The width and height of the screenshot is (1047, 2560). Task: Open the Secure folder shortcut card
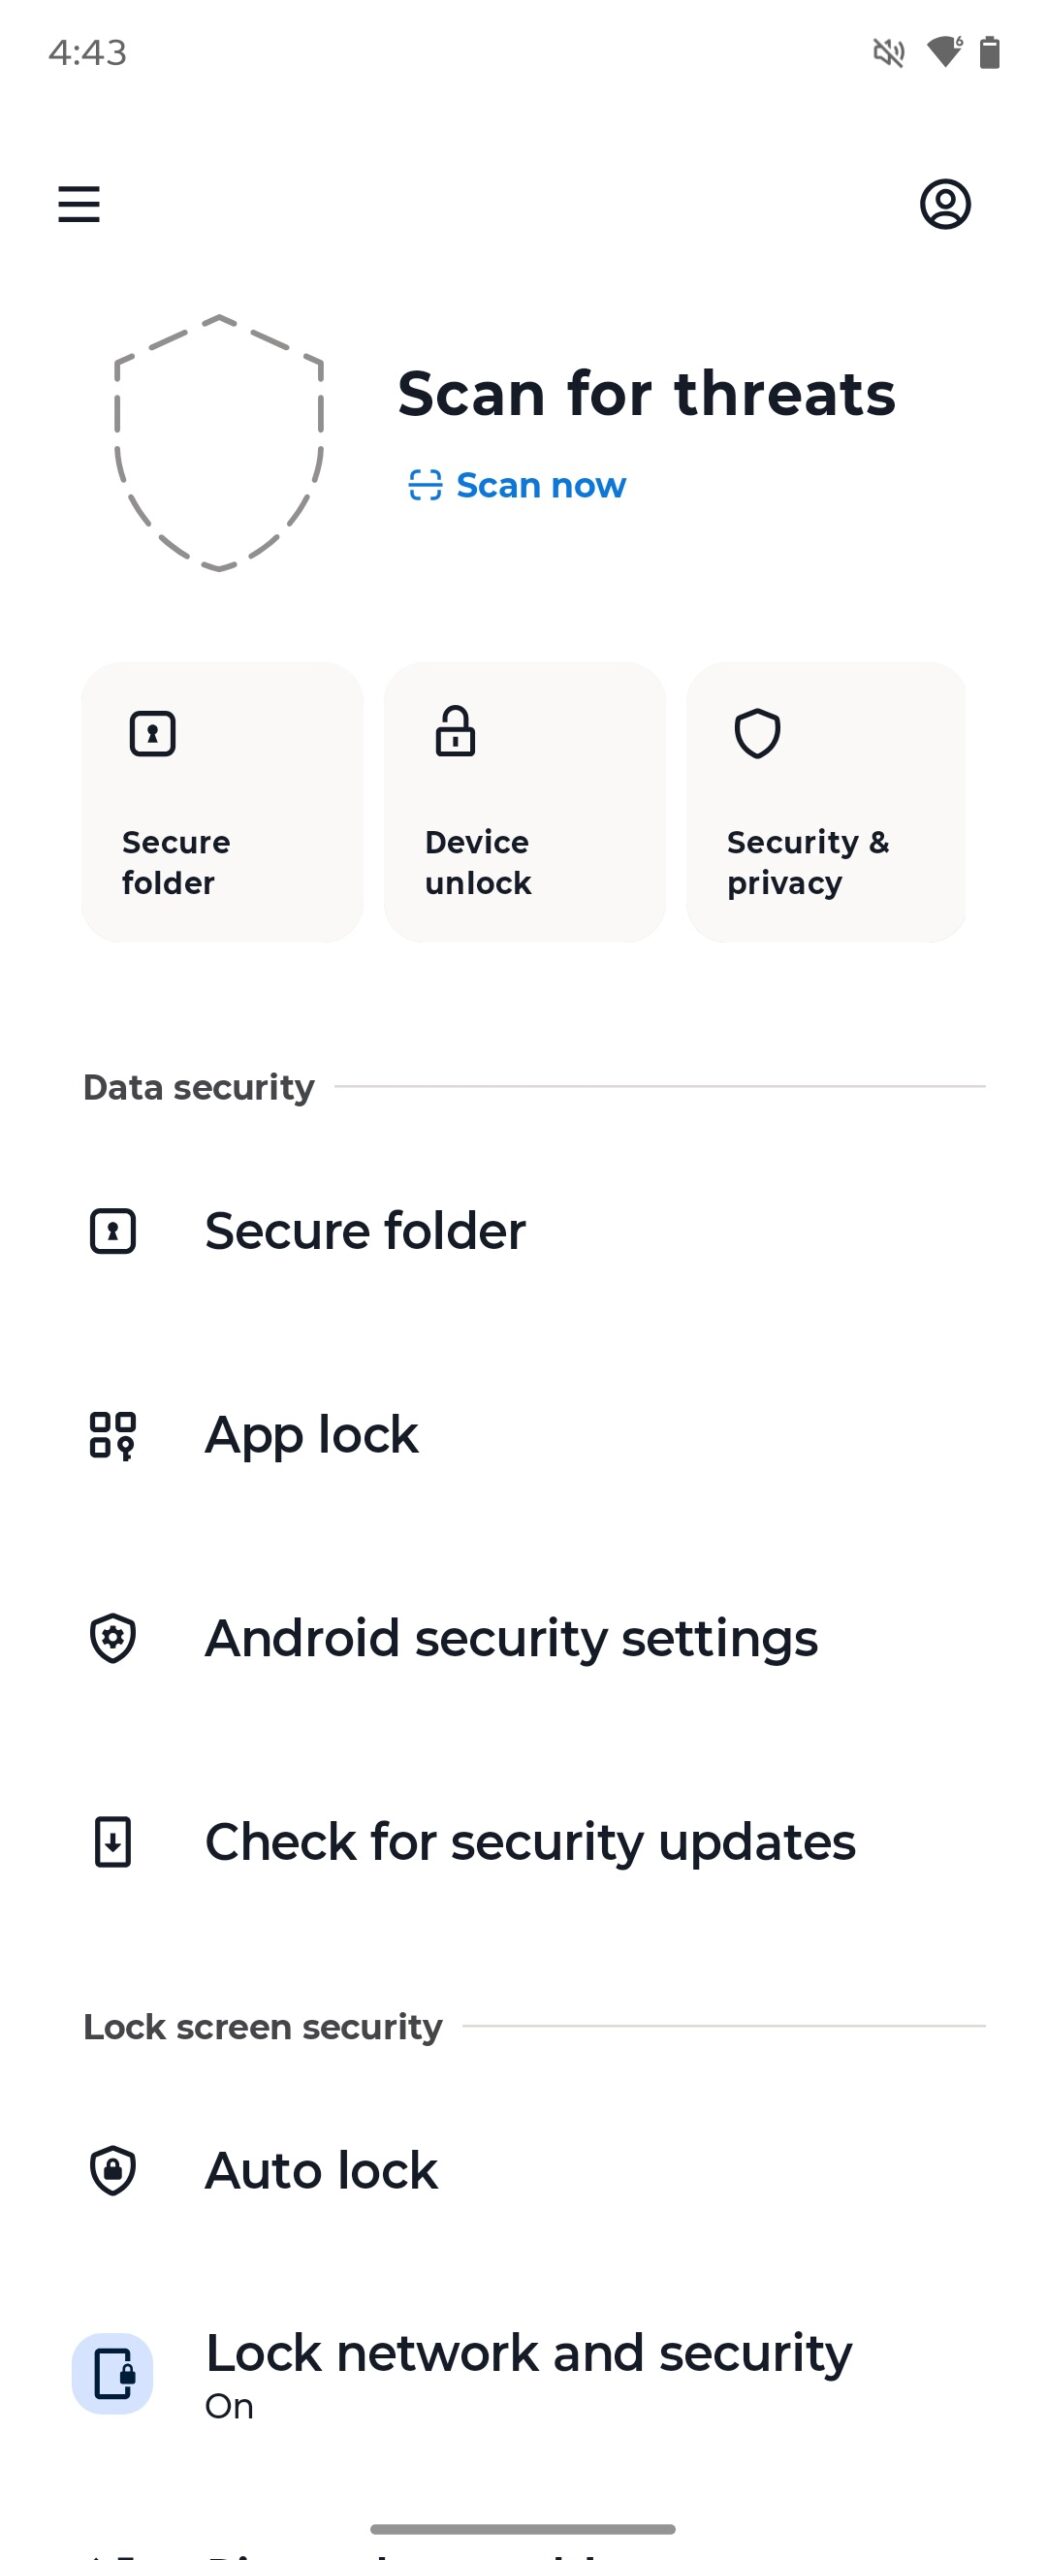click(222, 802)
